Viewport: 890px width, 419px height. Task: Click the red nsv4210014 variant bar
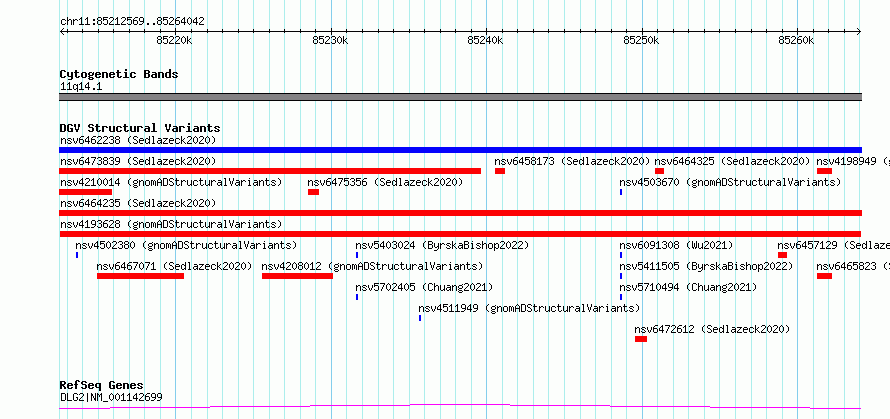86,192
